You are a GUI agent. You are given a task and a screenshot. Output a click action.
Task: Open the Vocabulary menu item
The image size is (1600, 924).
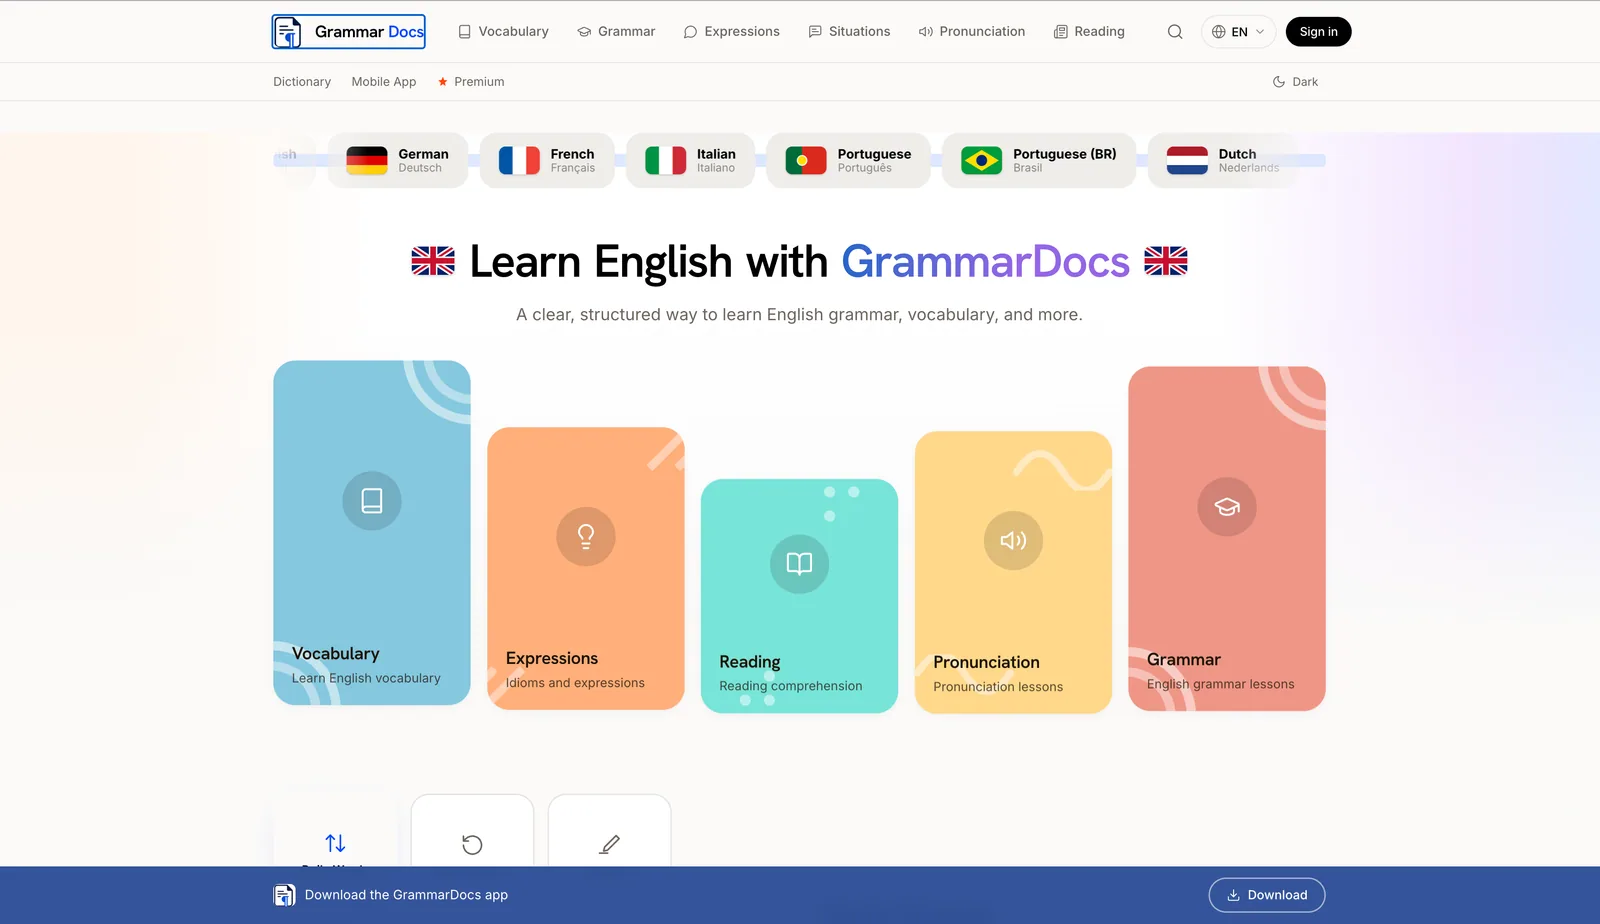[x=503, y=32]
